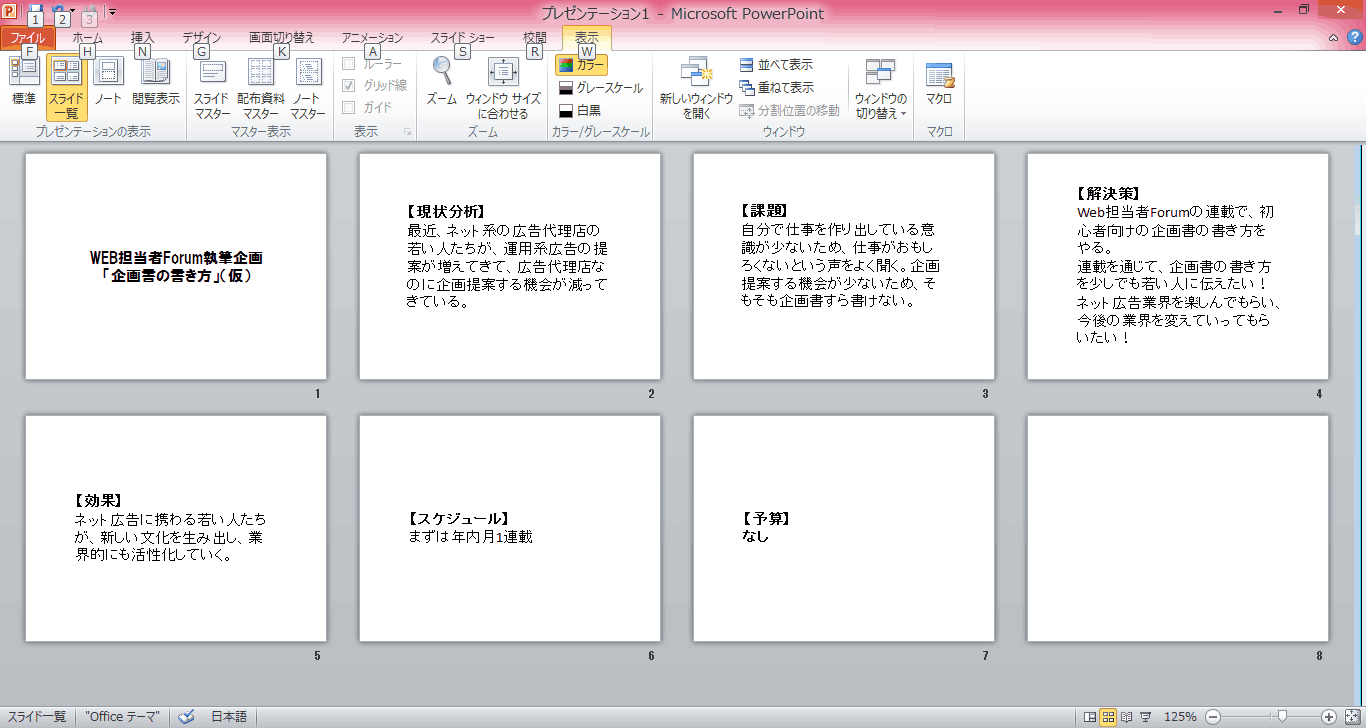Switch to 標準 (Normal) view in the ribbon

pyautogui.click(x=23, y=80)
